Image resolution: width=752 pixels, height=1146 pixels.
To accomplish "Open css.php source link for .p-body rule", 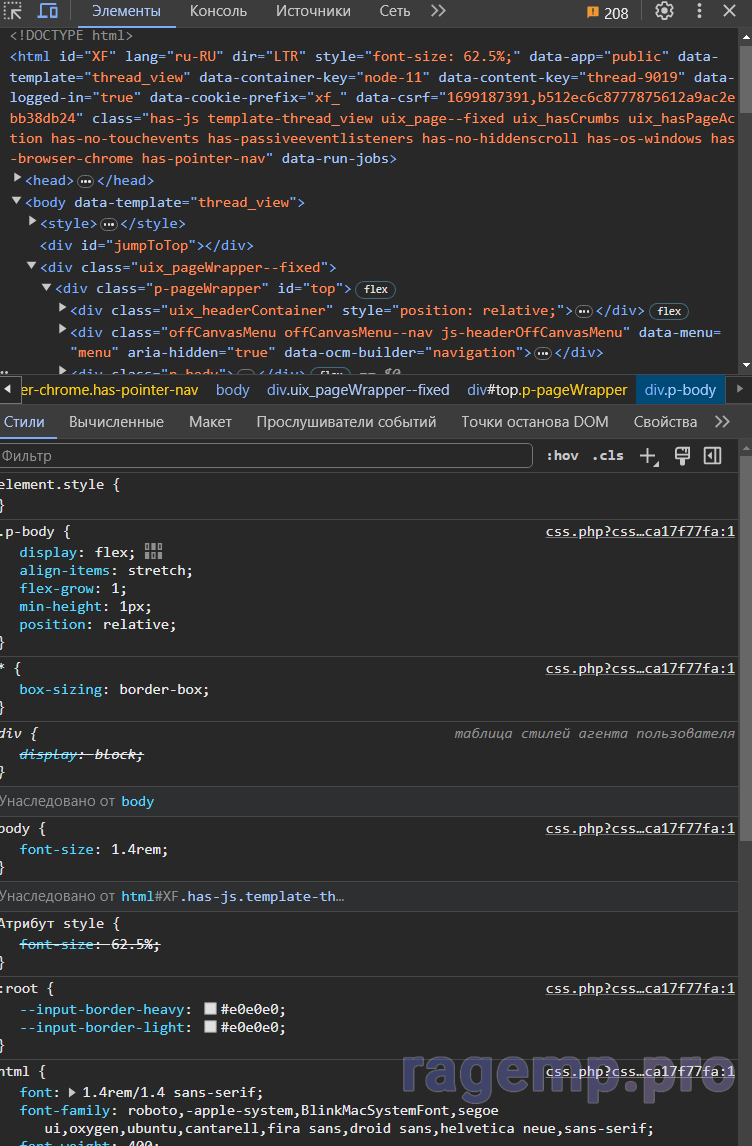I will coord(640,532).
